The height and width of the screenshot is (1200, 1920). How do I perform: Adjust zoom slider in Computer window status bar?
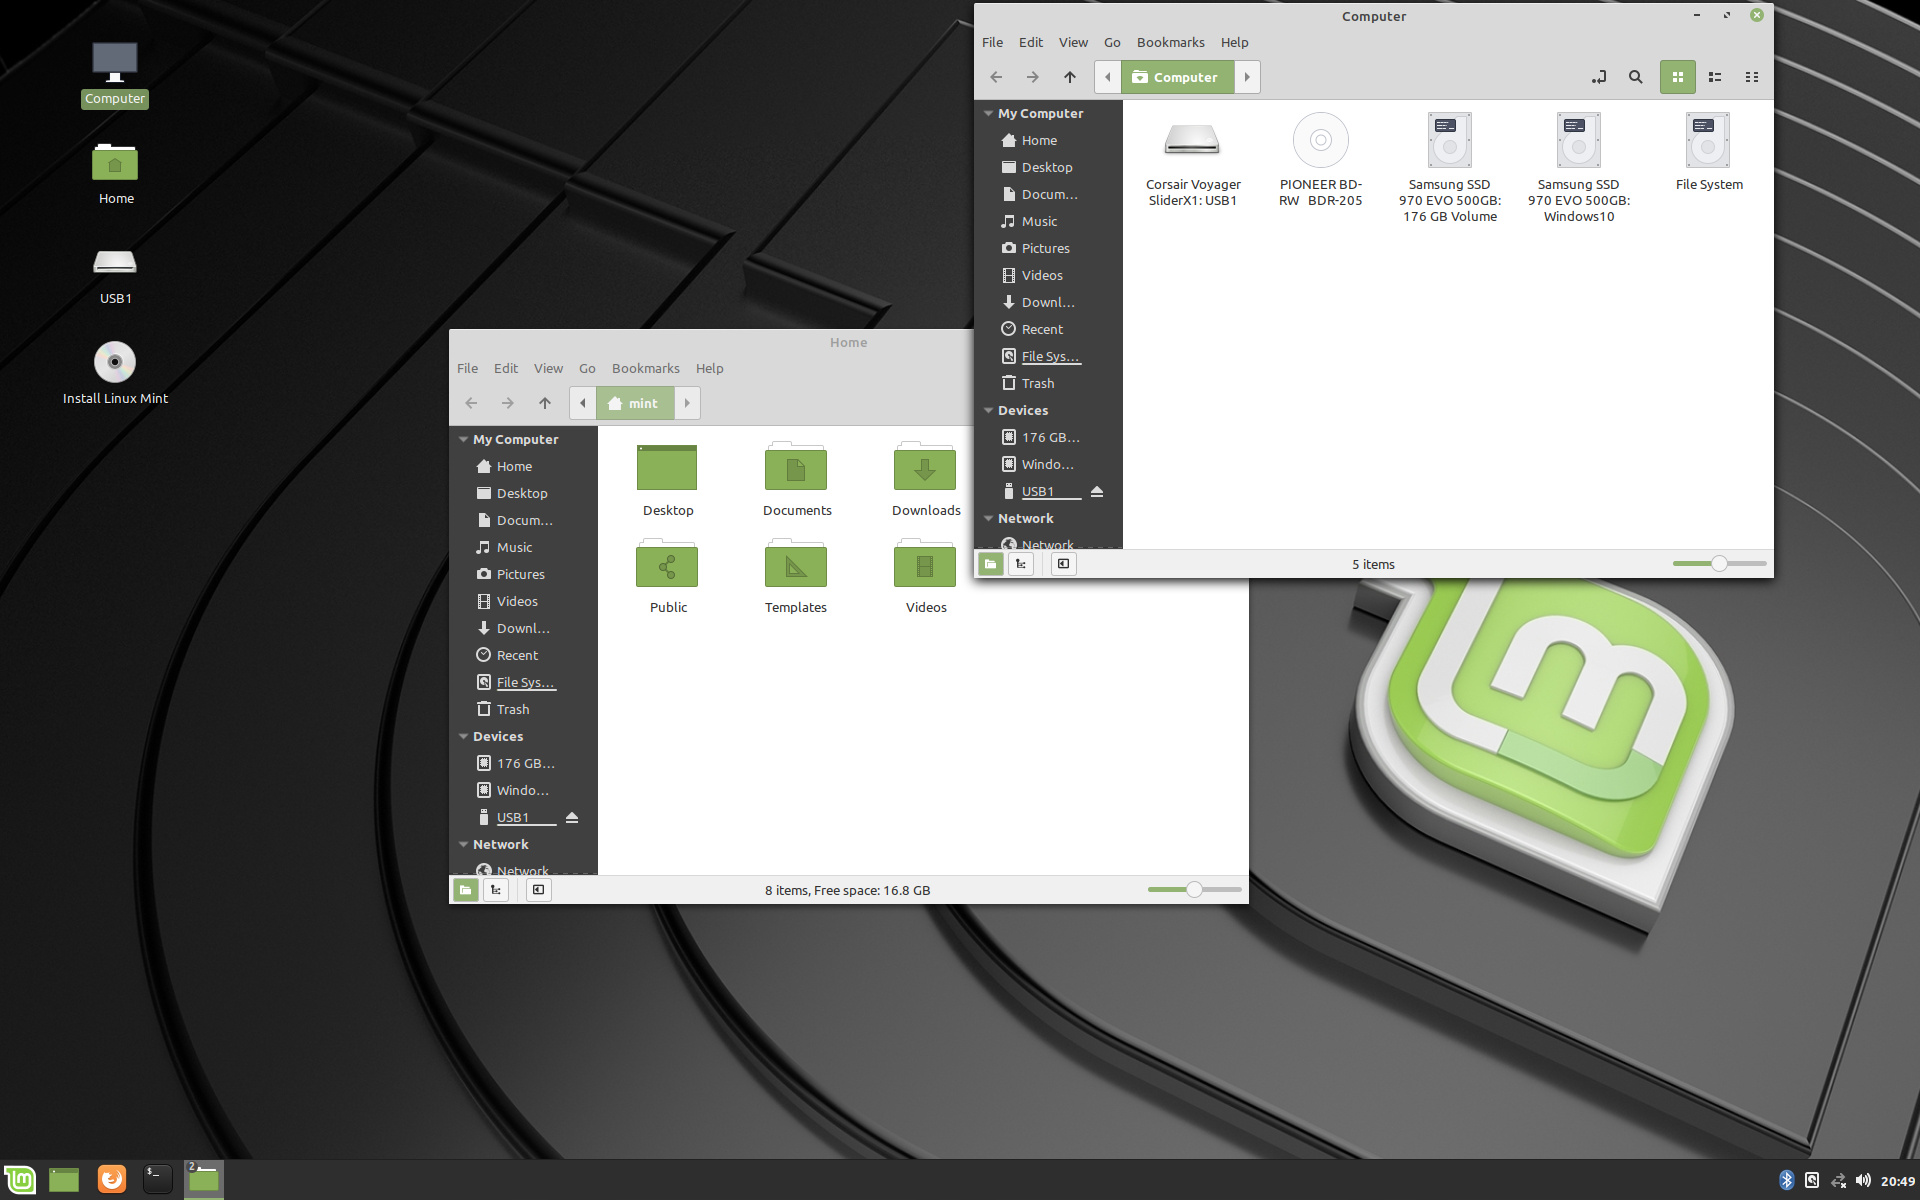pos(1718,564)
